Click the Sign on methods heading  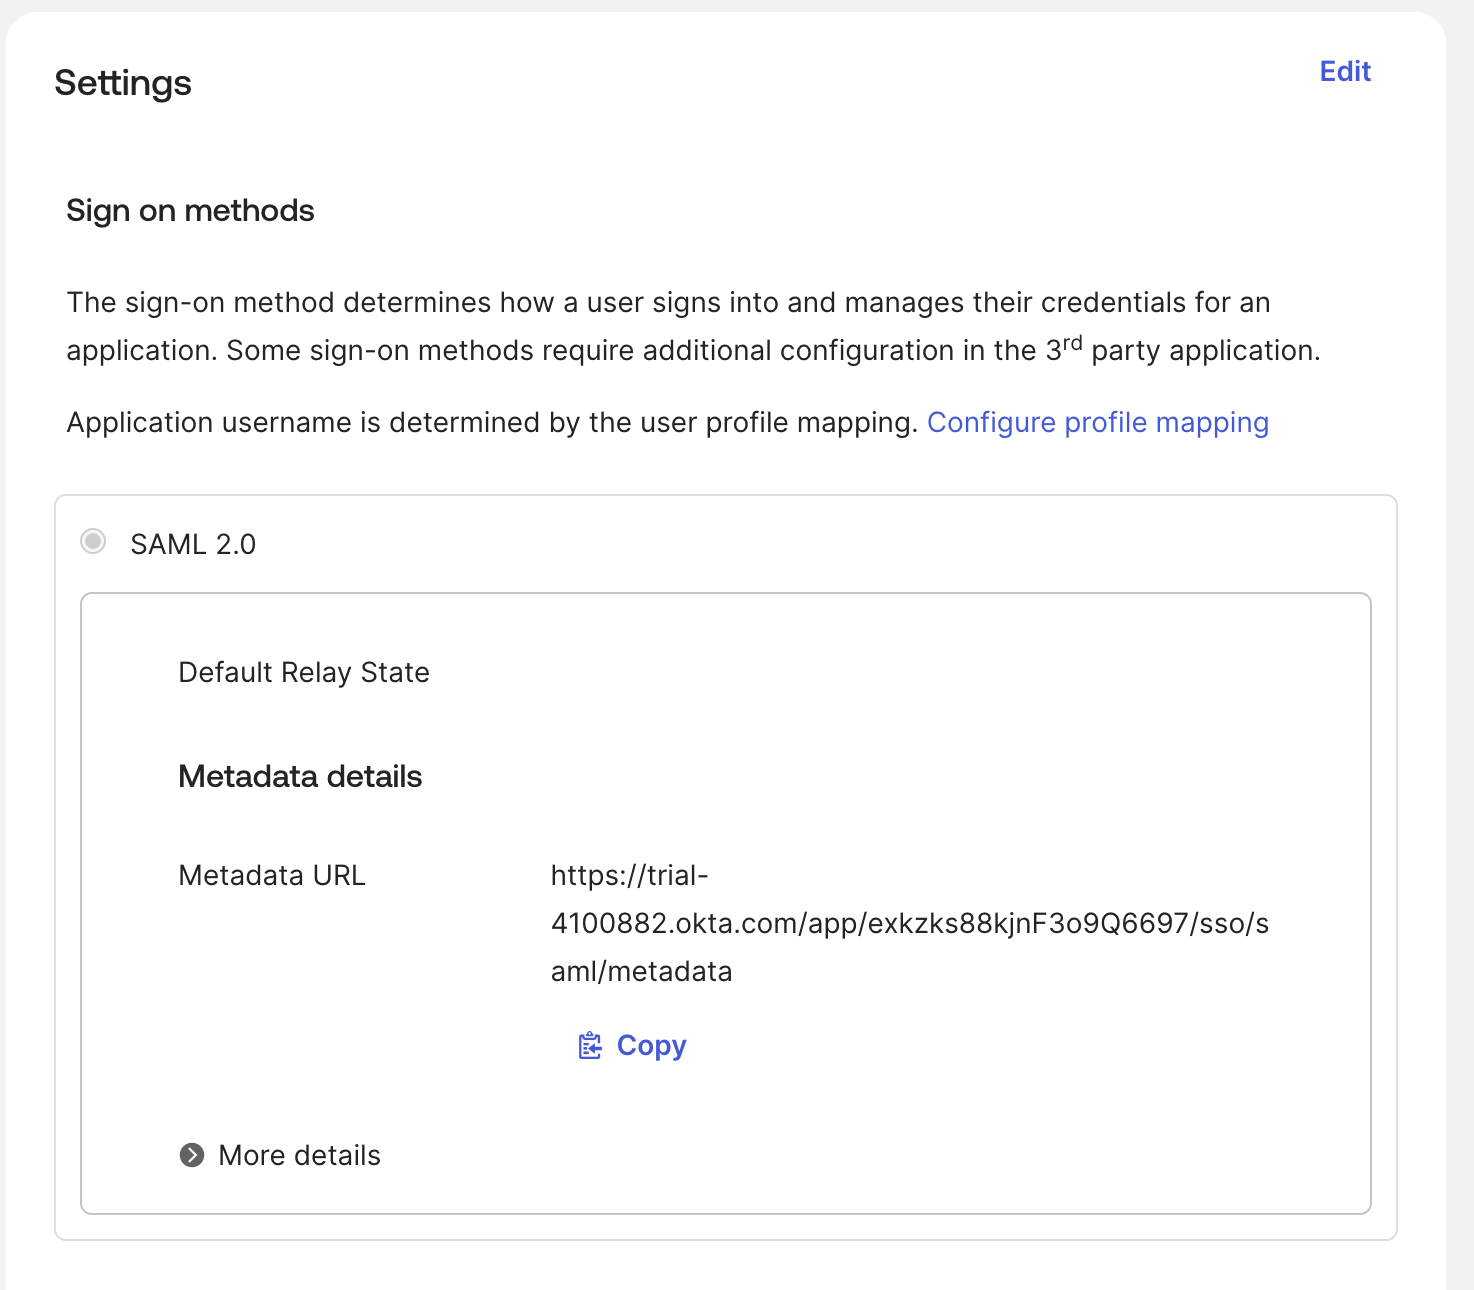coord(190,210)
